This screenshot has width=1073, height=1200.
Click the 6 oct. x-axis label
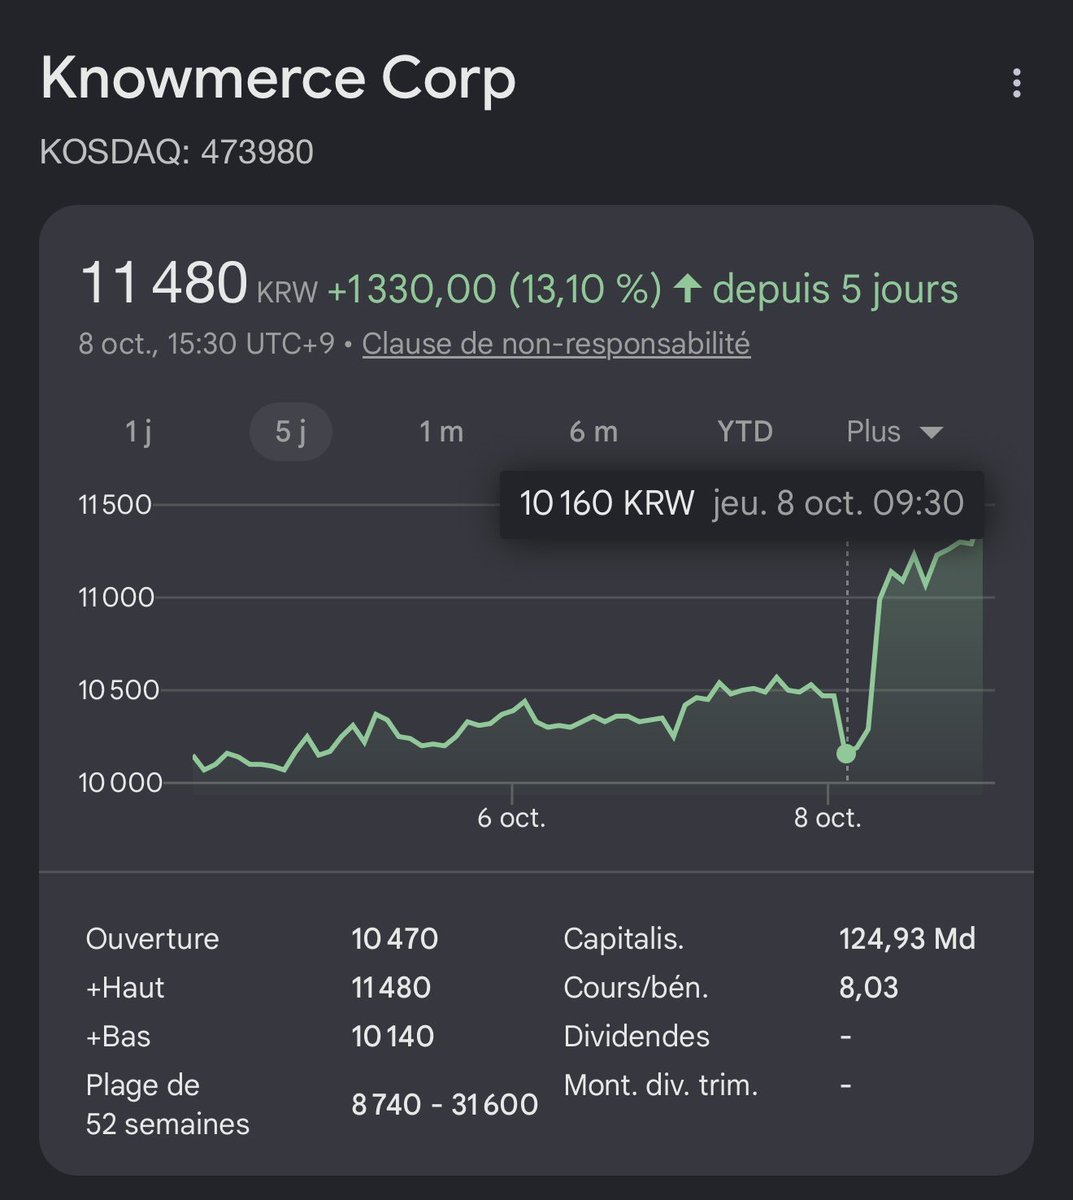[x=511, y=818]
